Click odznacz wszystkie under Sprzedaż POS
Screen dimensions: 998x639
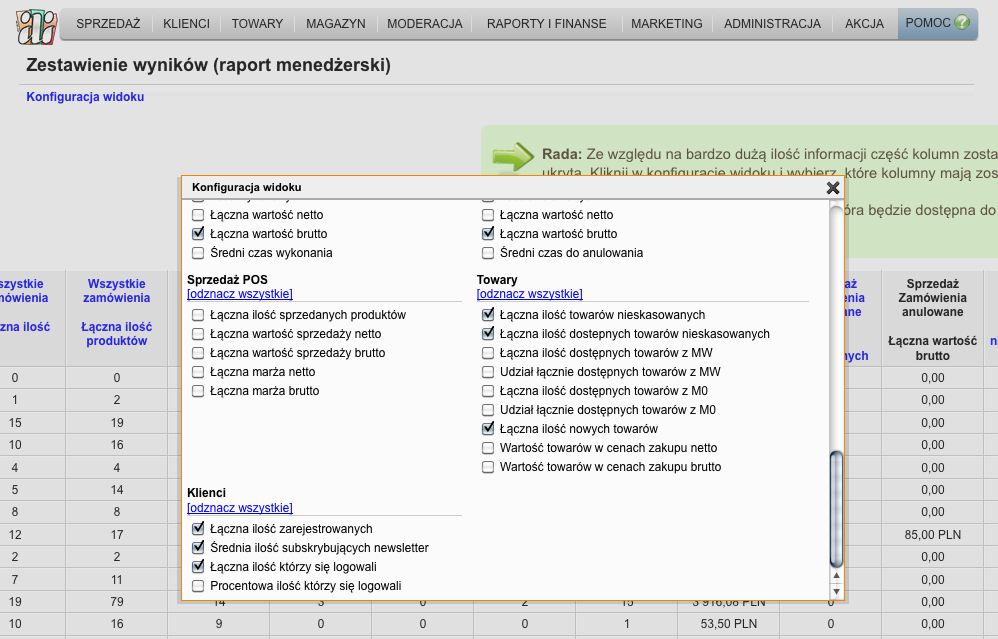(x=240, y=294)
